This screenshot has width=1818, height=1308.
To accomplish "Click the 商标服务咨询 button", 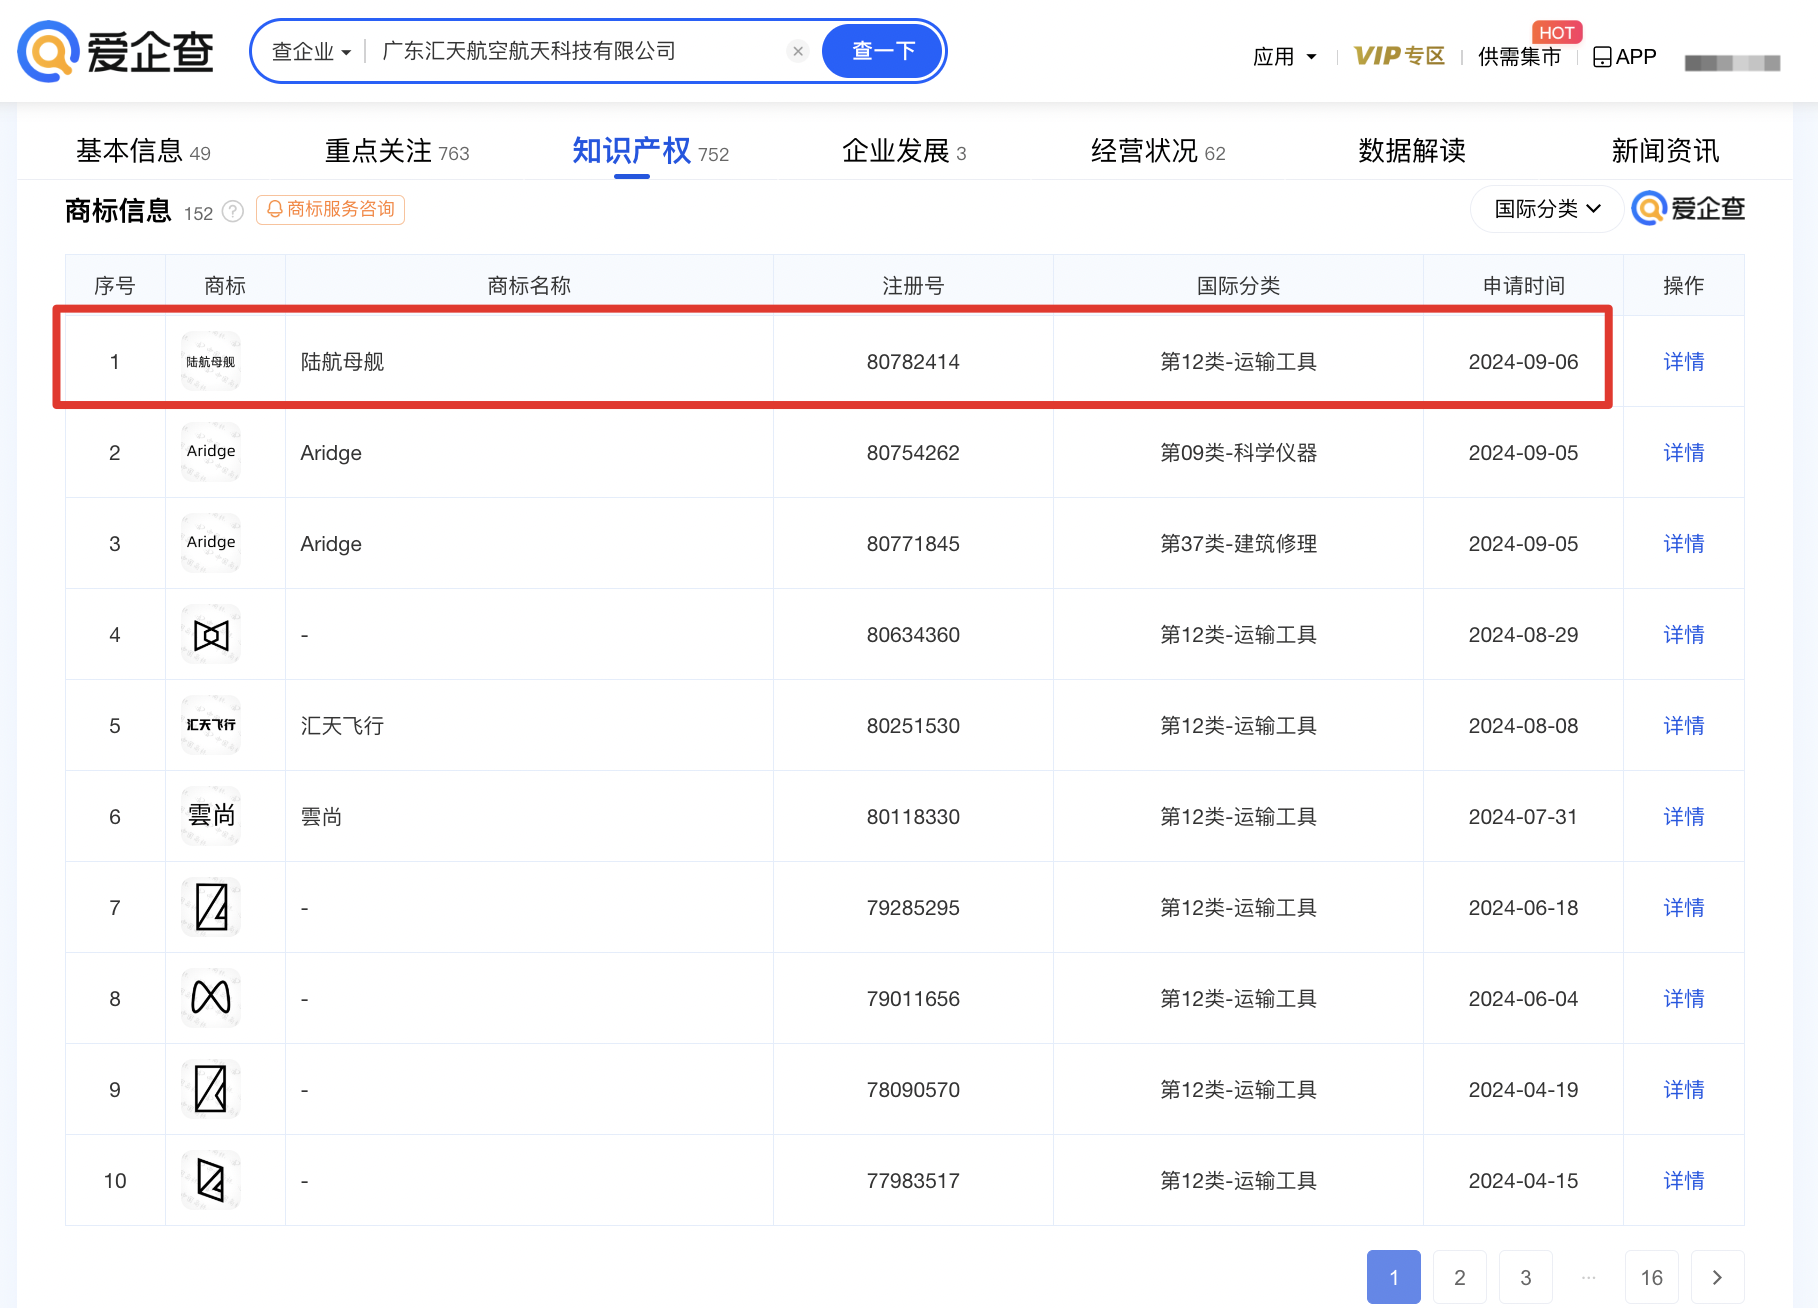I will 331,210.
